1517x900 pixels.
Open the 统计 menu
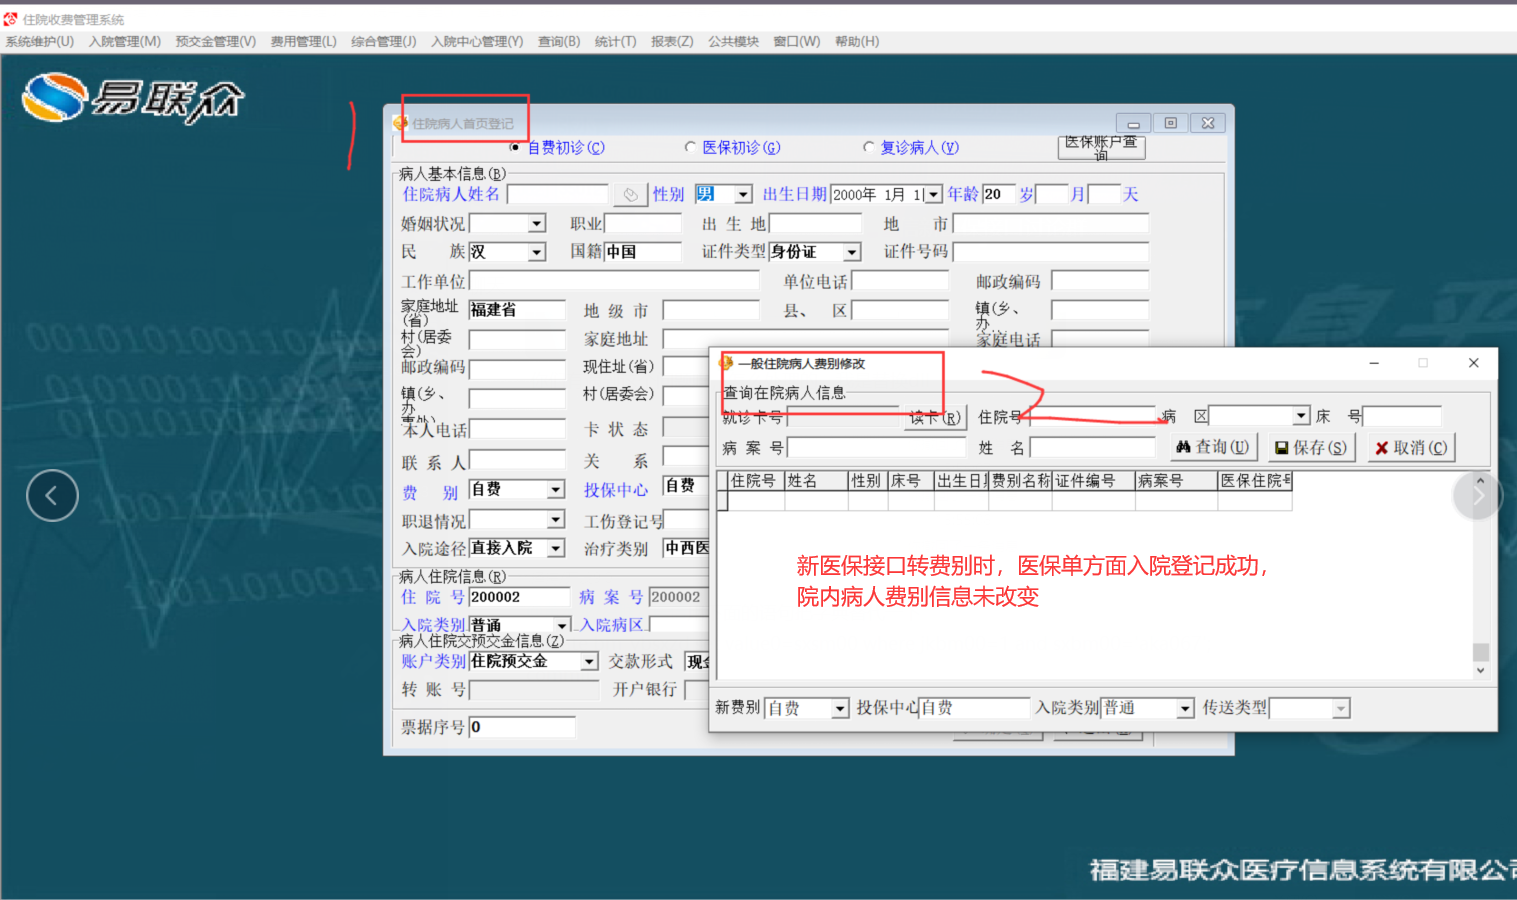615,41
